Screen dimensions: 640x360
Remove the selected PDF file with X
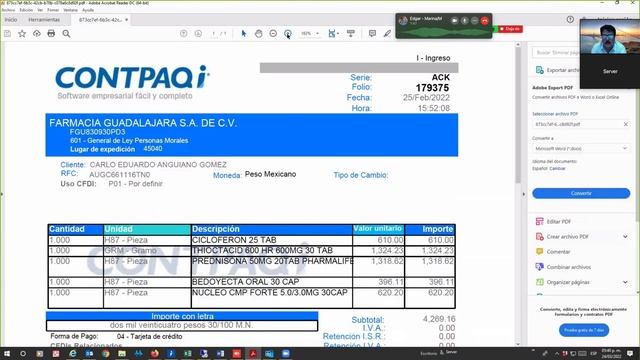626,124
